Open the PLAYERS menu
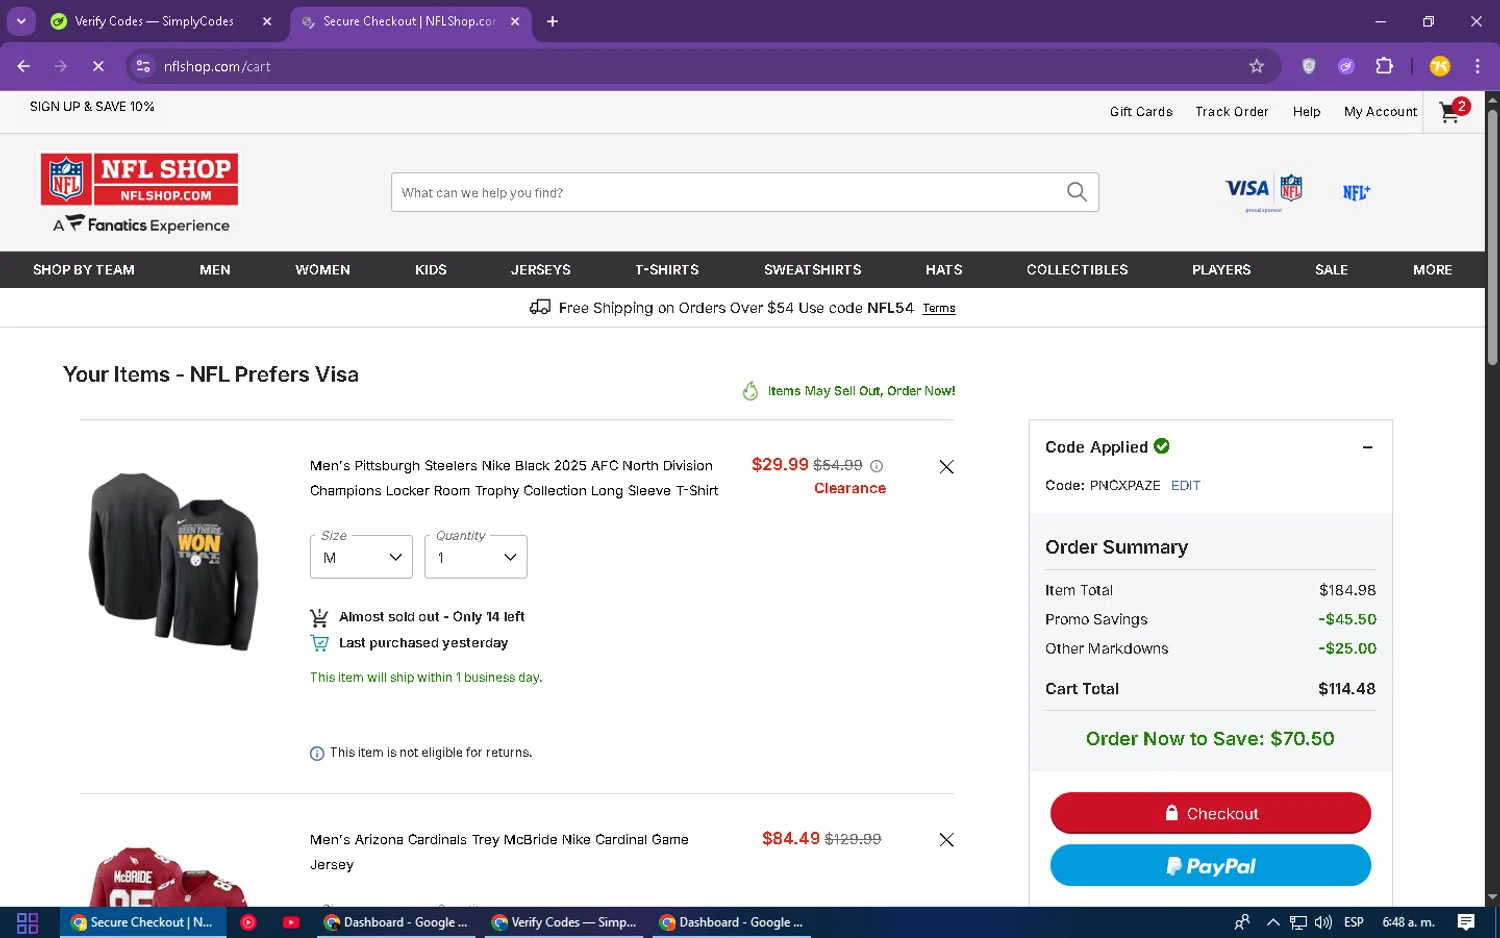This screenshot has width=1500, height=938. [1221, 270]
